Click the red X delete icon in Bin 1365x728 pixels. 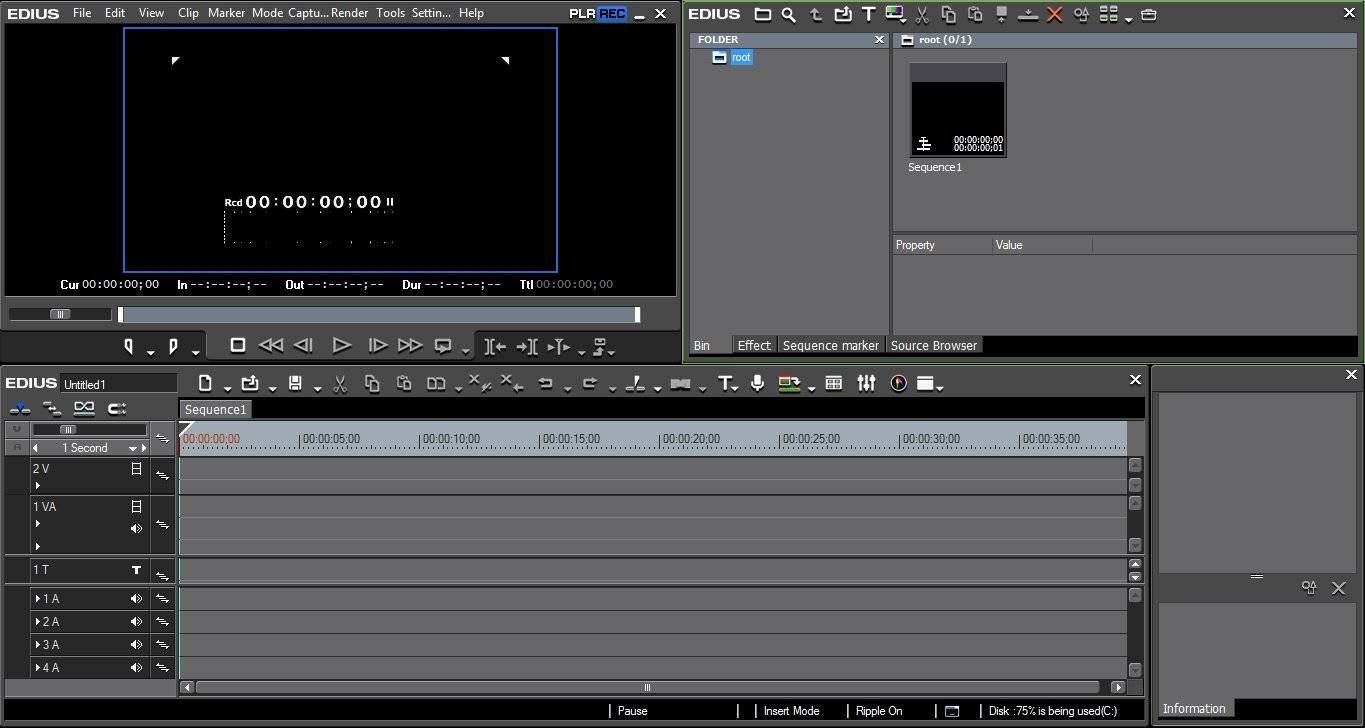[x=1054, y=15]
